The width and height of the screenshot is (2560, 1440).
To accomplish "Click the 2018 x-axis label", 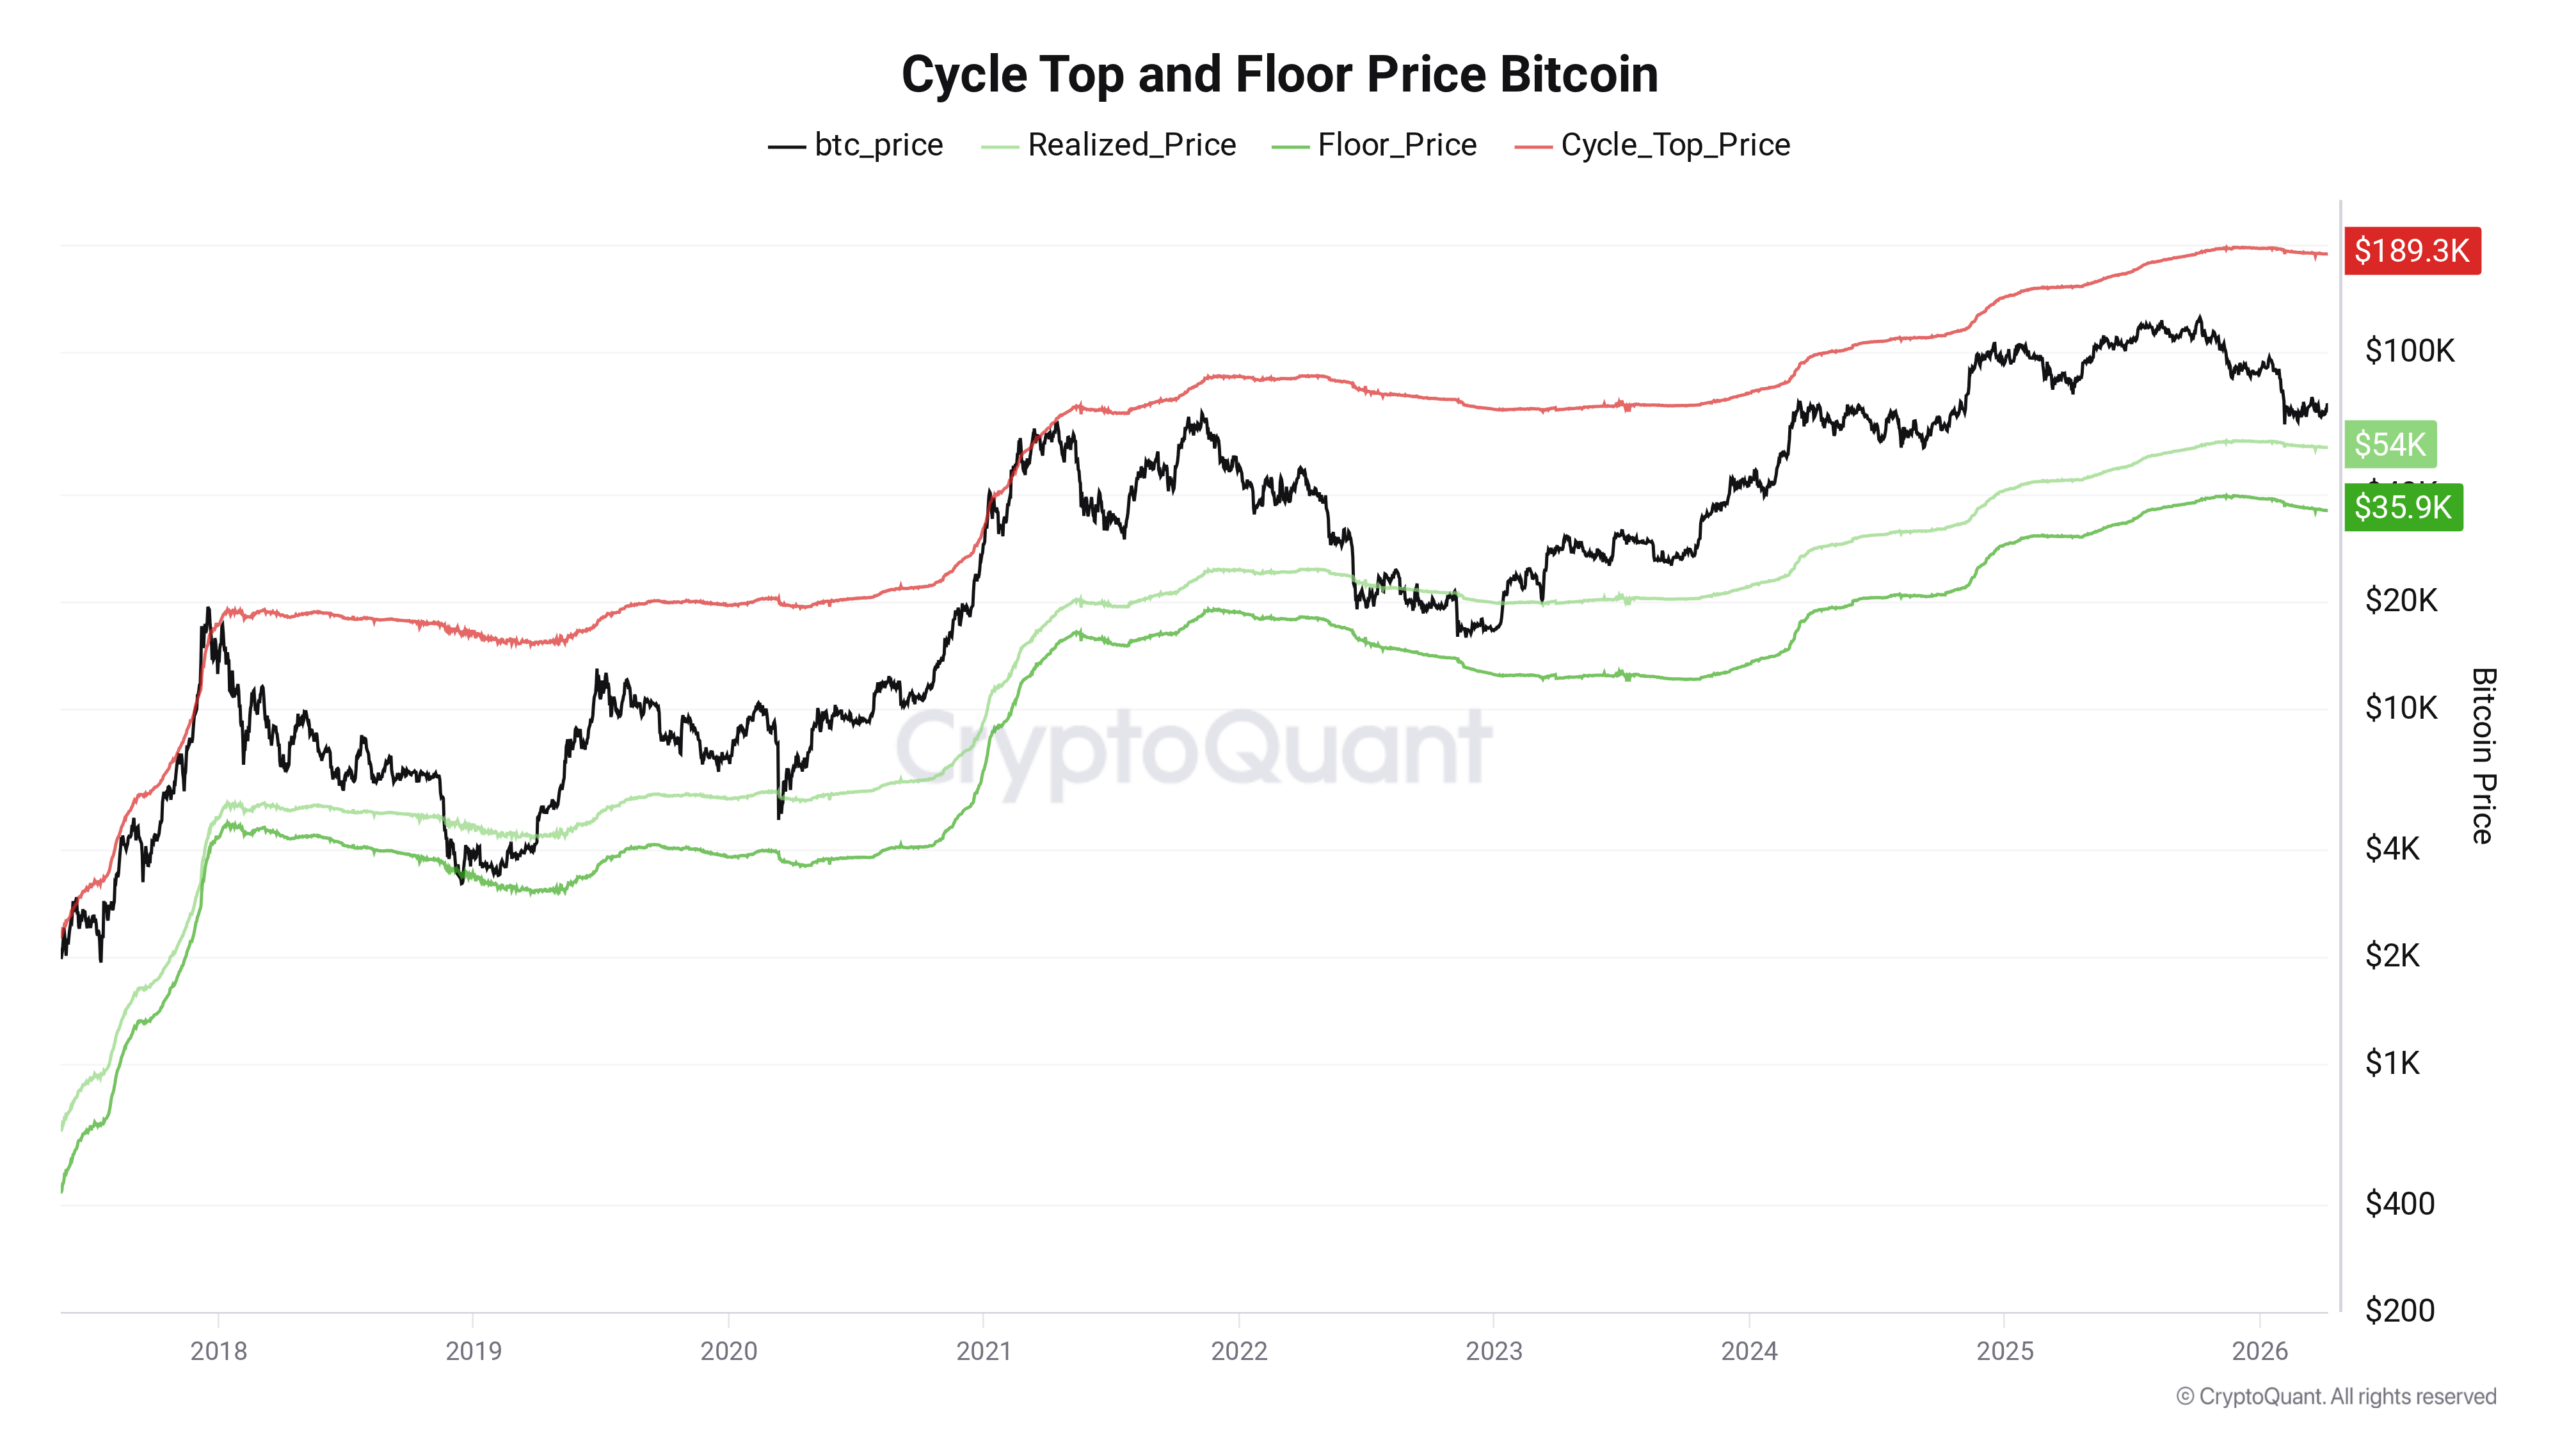I will point(218,1351).
